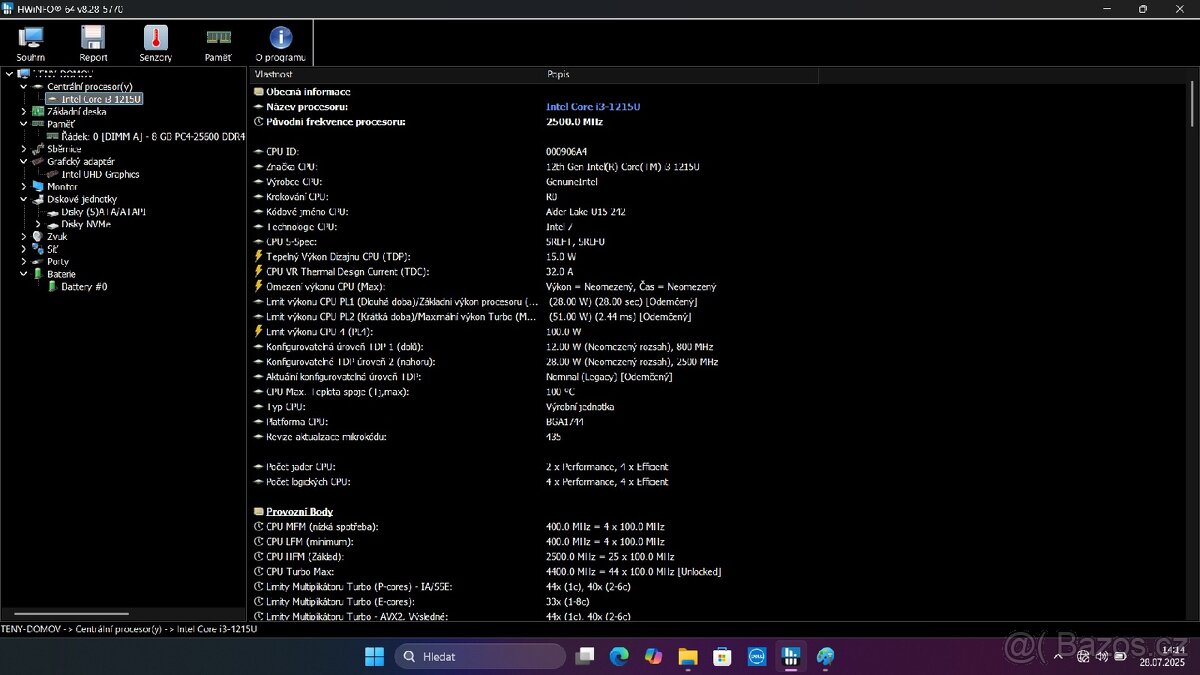This screenshot has width=1200, height=675.
Task: Launch Microsoft Edge from the taskbar
Action: 619,656
